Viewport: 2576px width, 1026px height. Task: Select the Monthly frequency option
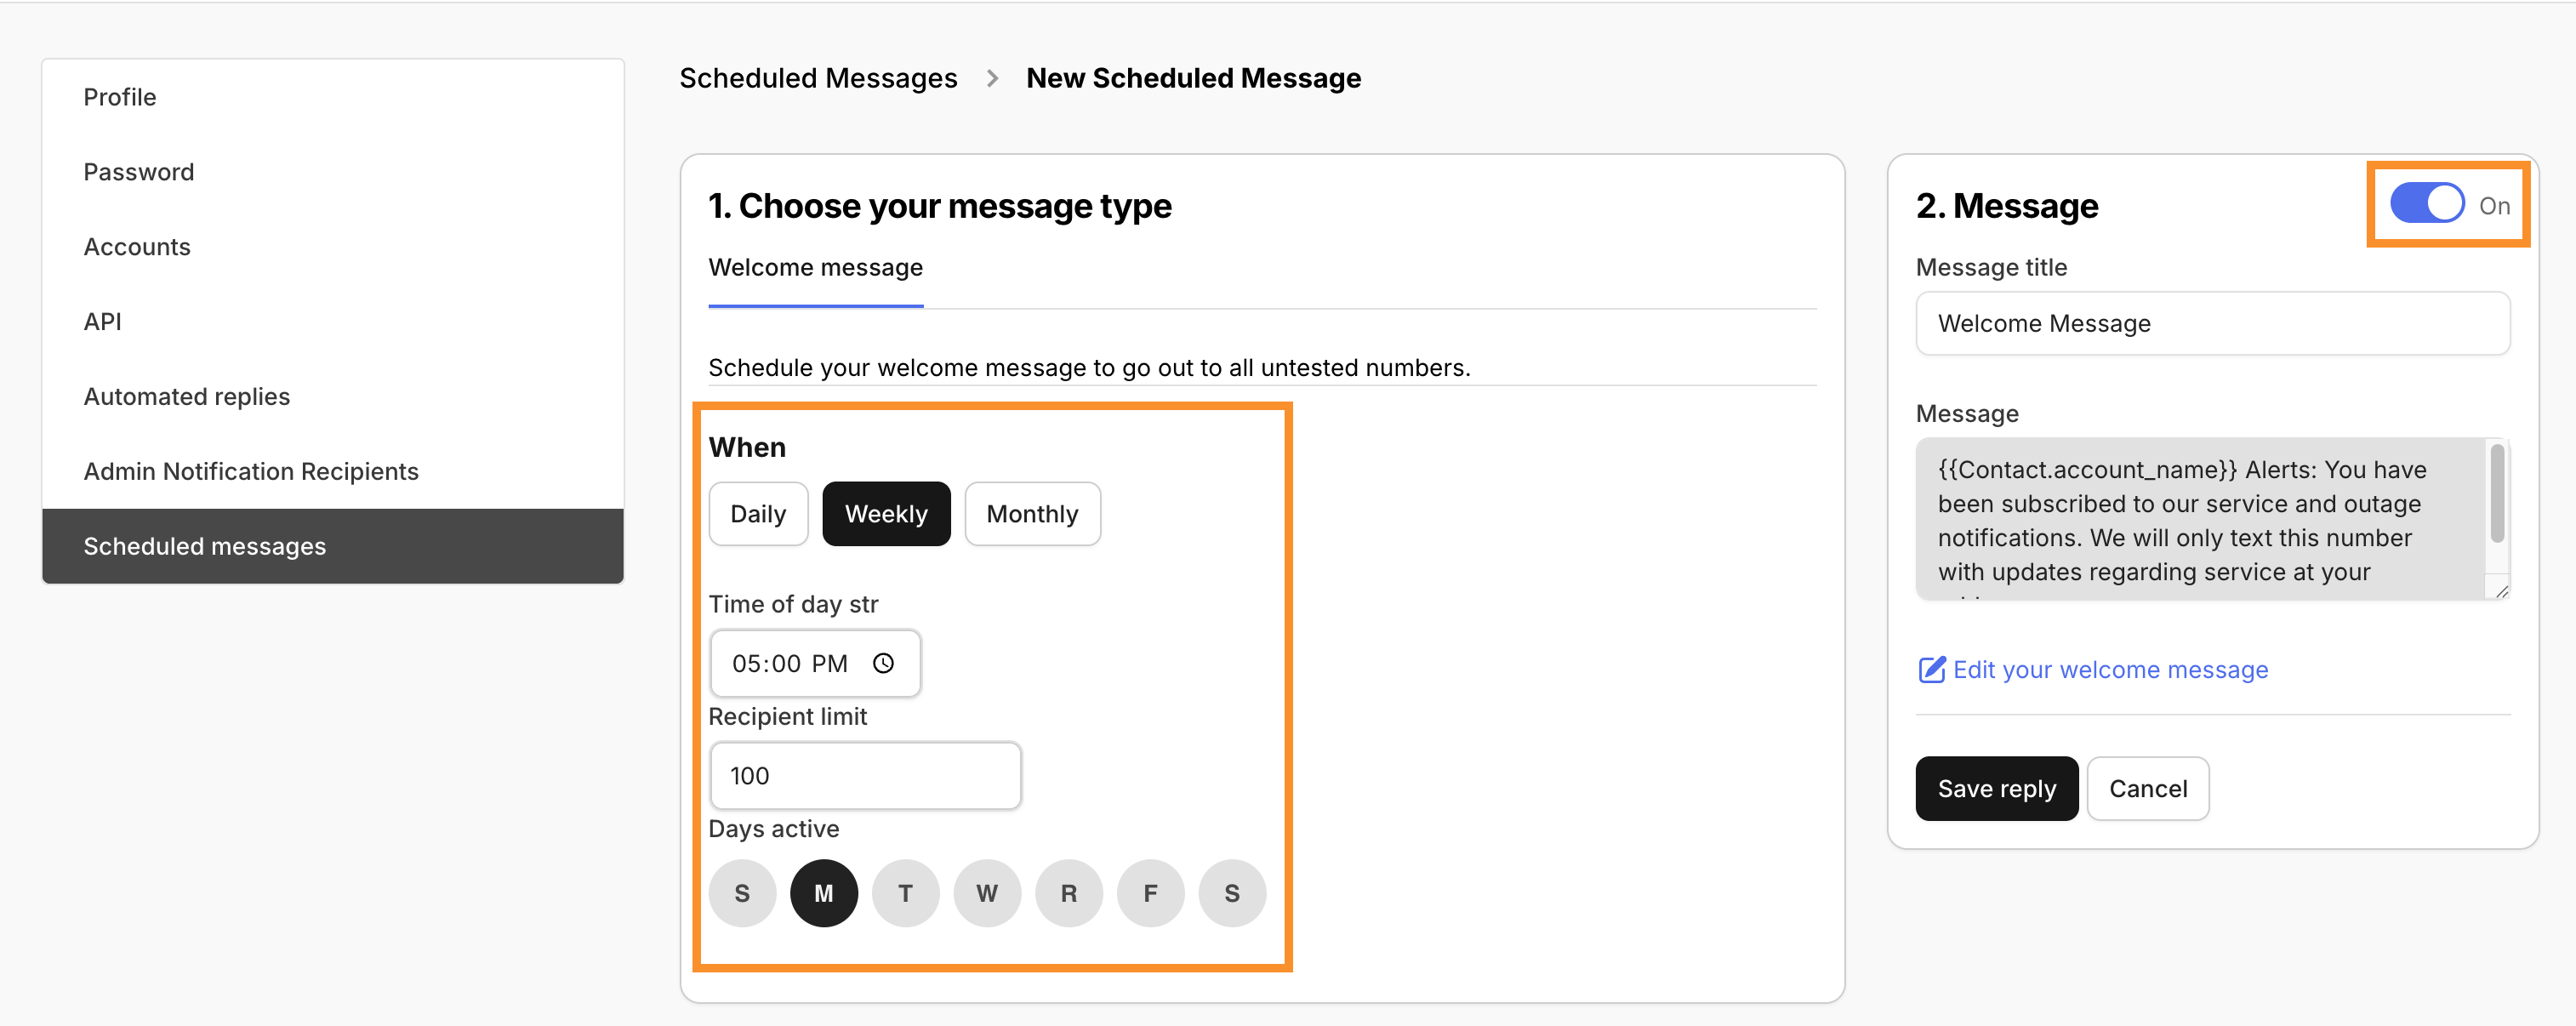pos(1032,513)
